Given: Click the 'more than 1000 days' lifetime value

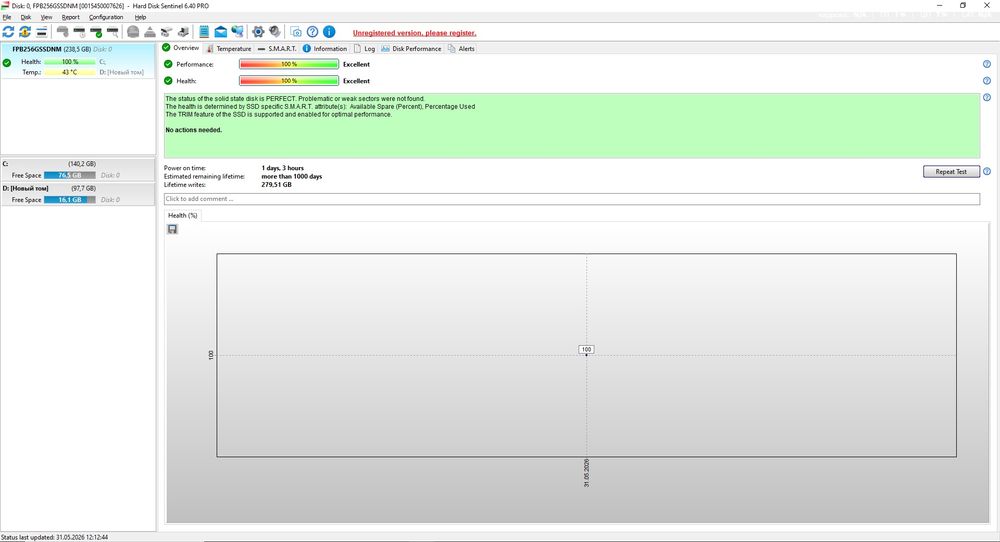Looking at the screenshot, I should (291, 177).
